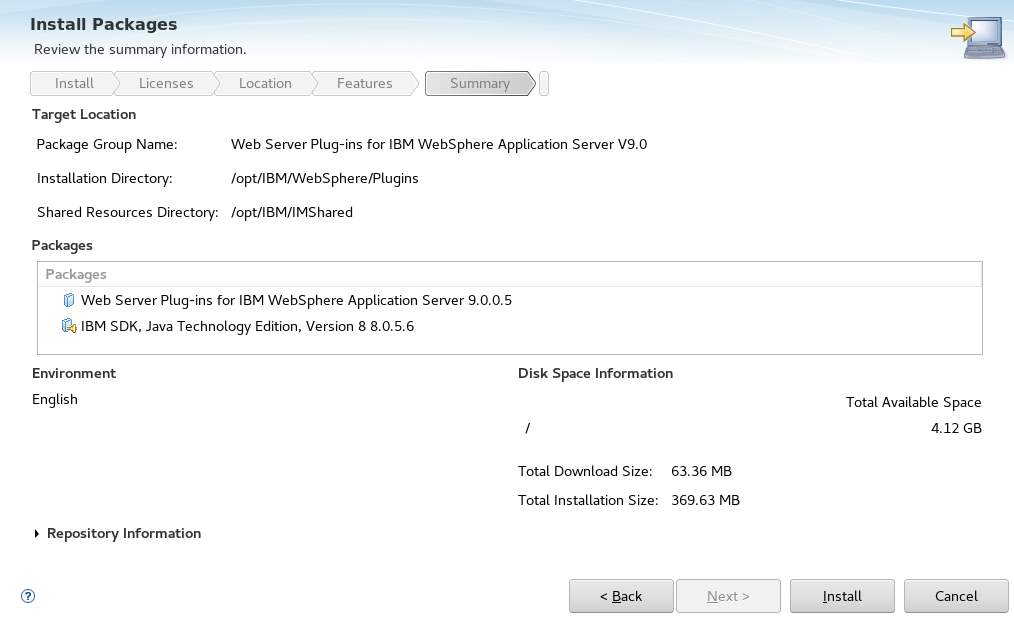Click the IBM SDK Java package icon

pyautogui.click(x=69, y=326)
